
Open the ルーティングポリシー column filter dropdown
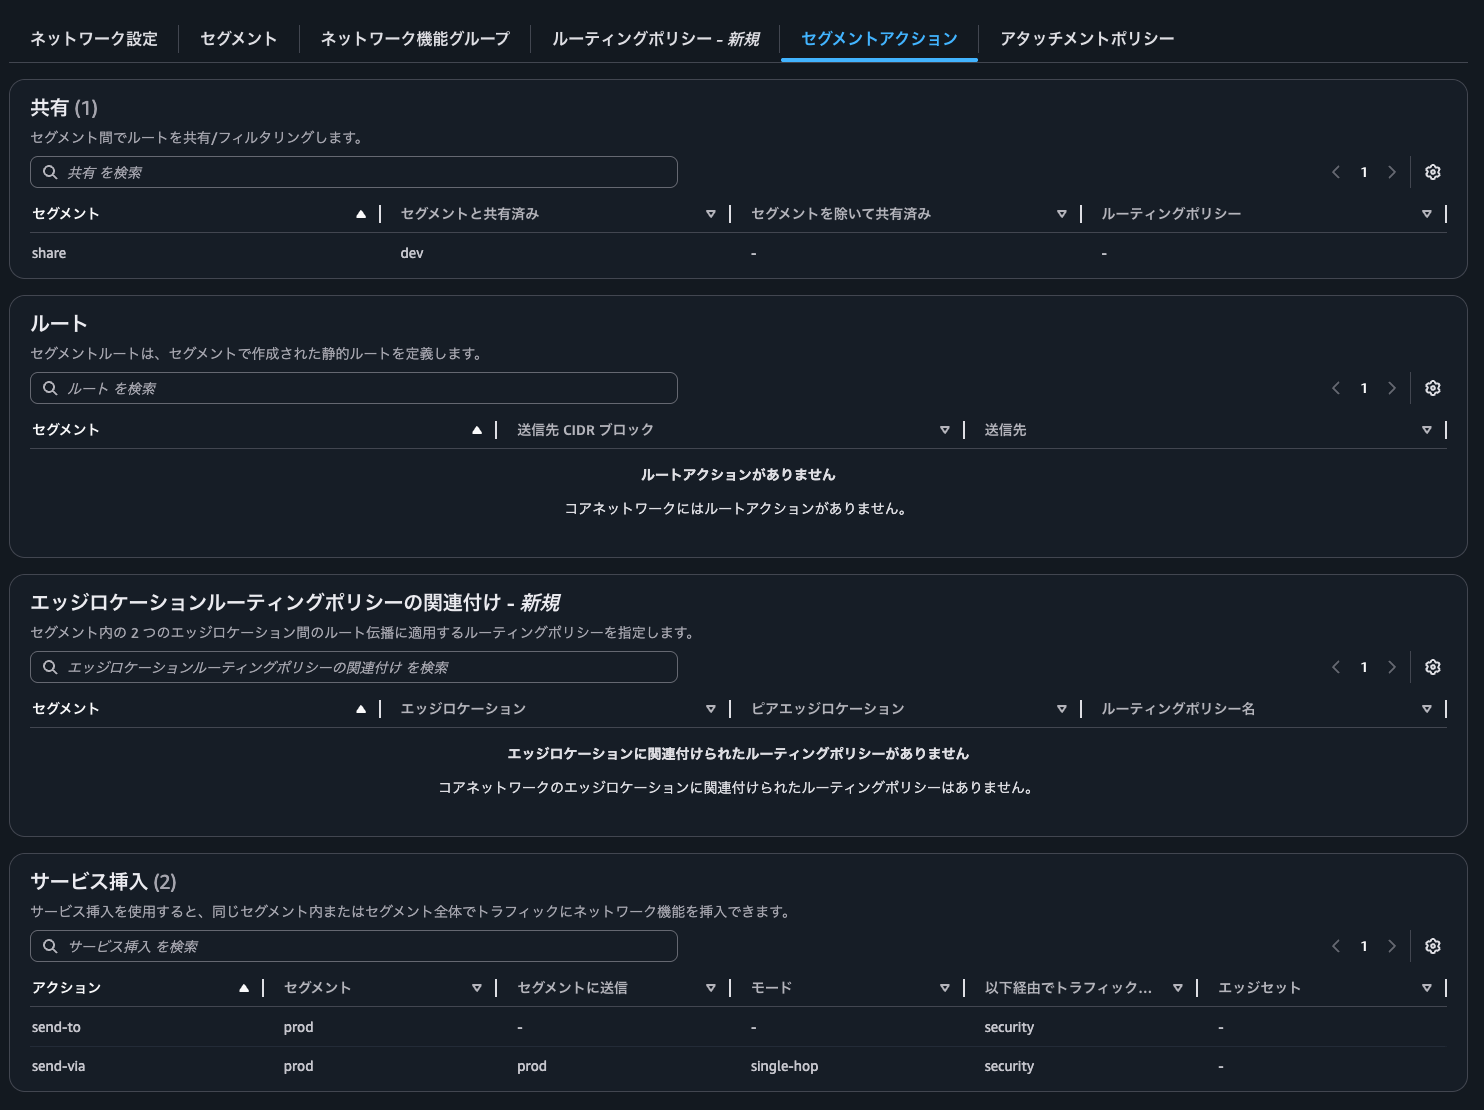tap(1427, 213)
